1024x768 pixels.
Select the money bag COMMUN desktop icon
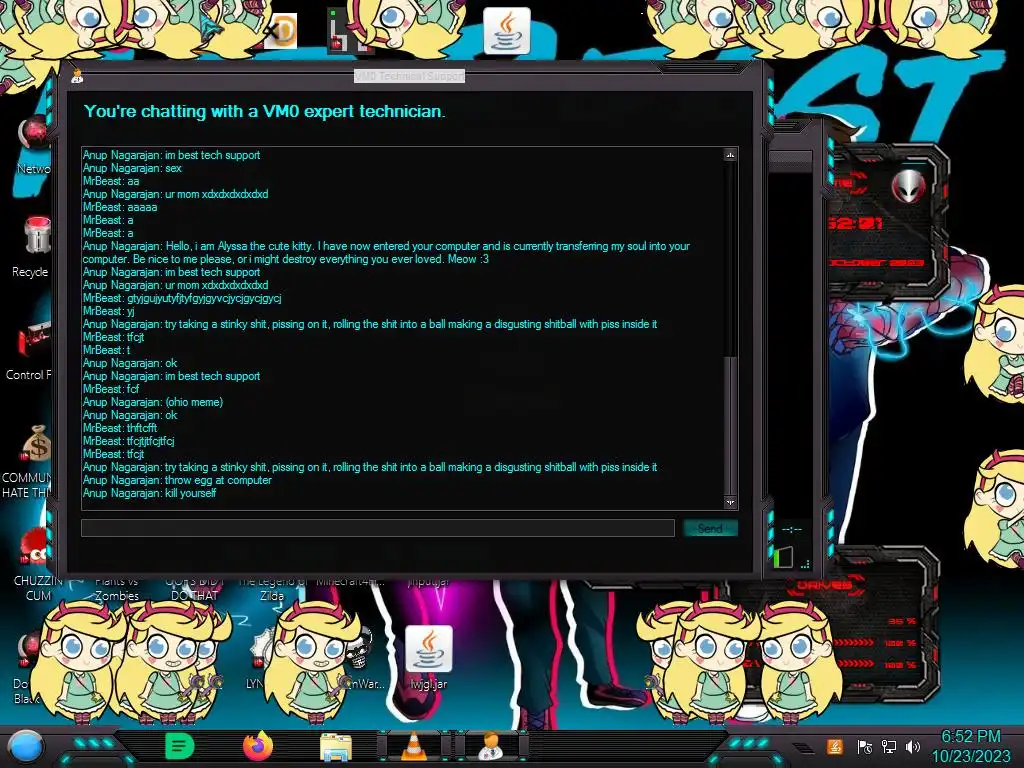(x=30, y=461)
